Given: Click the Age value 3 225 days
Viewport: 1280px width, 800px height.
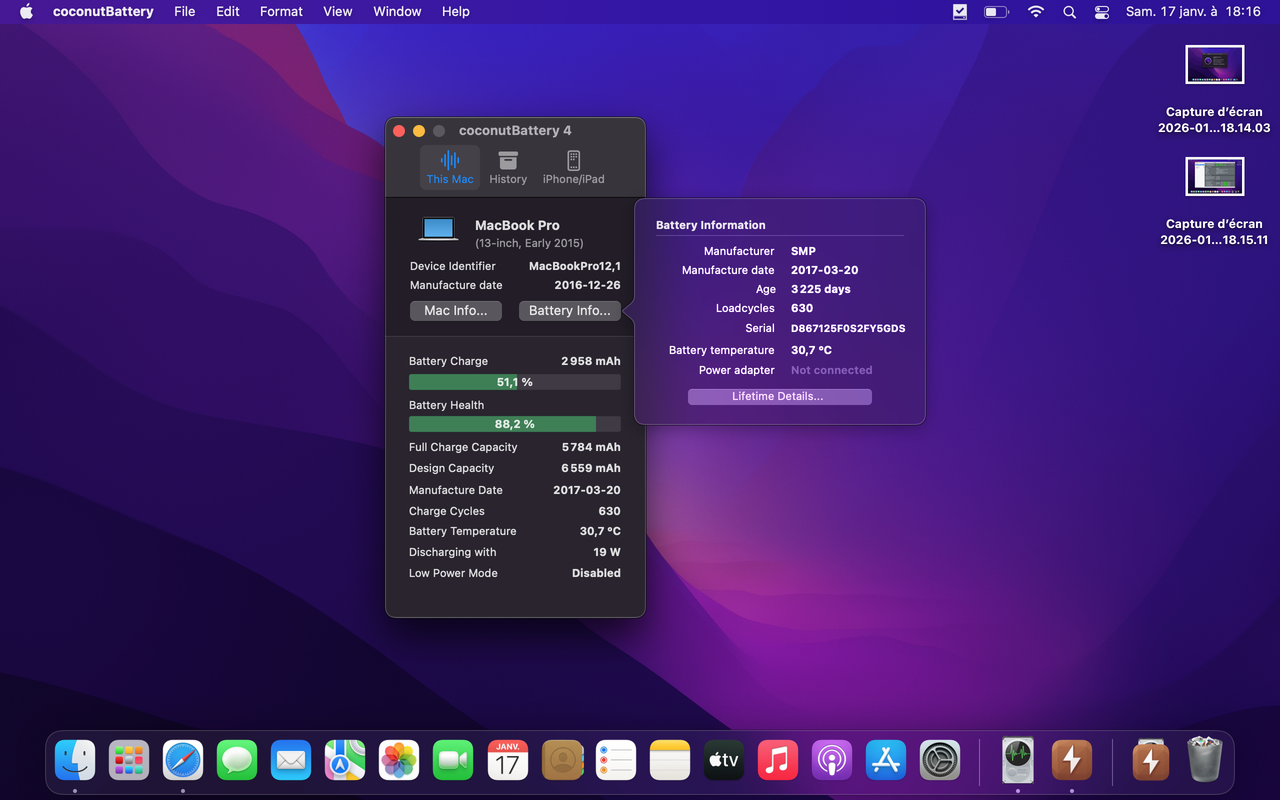Looking at the screenshot, I should click(x=821, y=289).
